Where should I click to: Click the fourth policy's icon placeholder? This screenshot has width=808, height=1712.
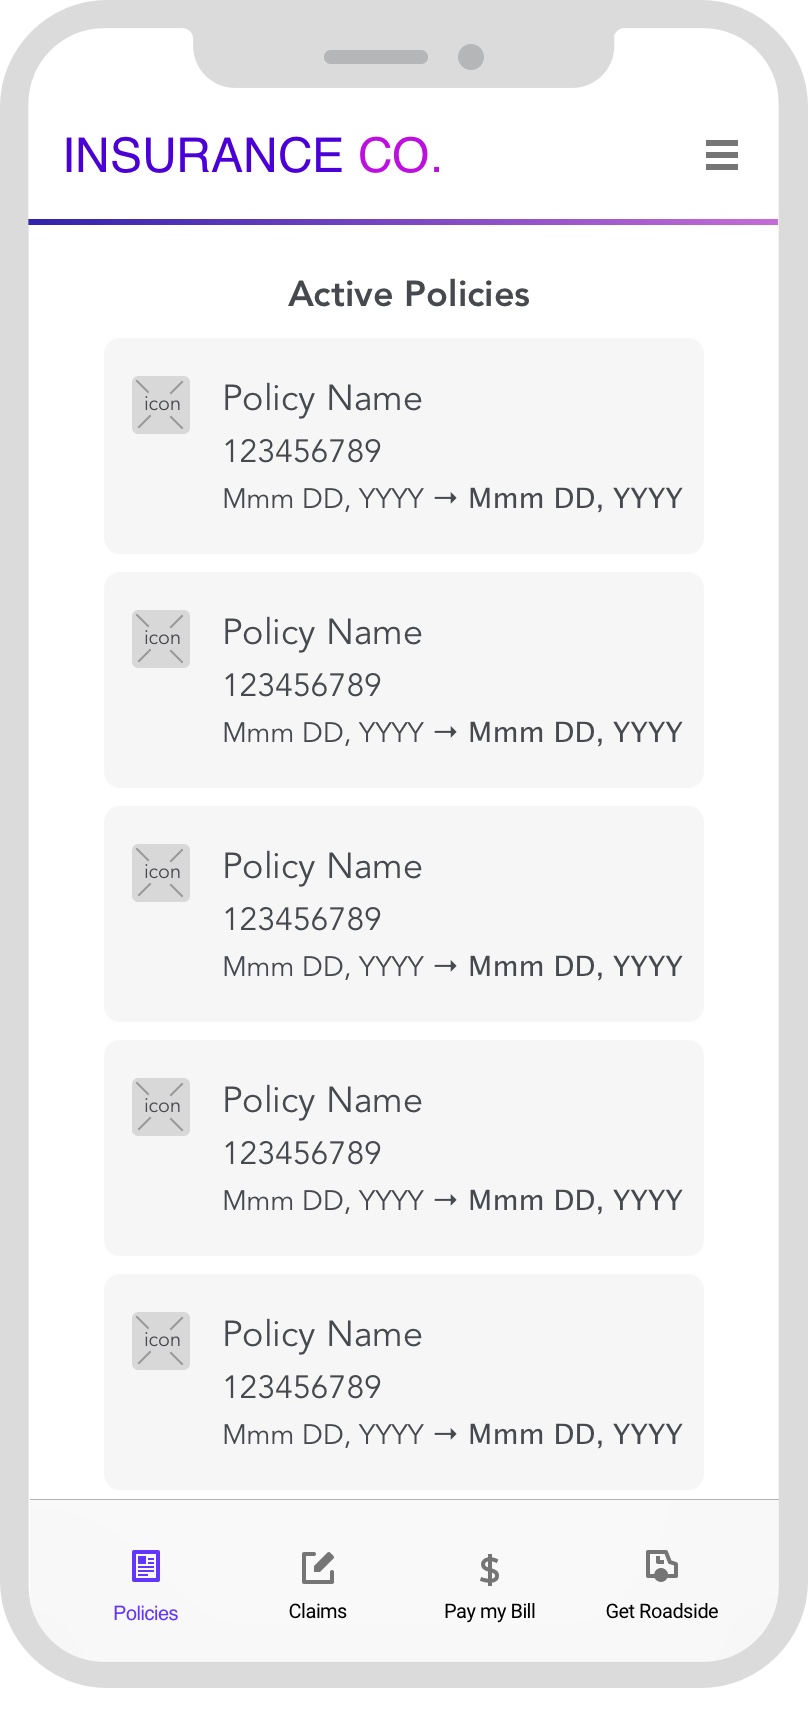pyautogui.click(x=161, y=1106)
